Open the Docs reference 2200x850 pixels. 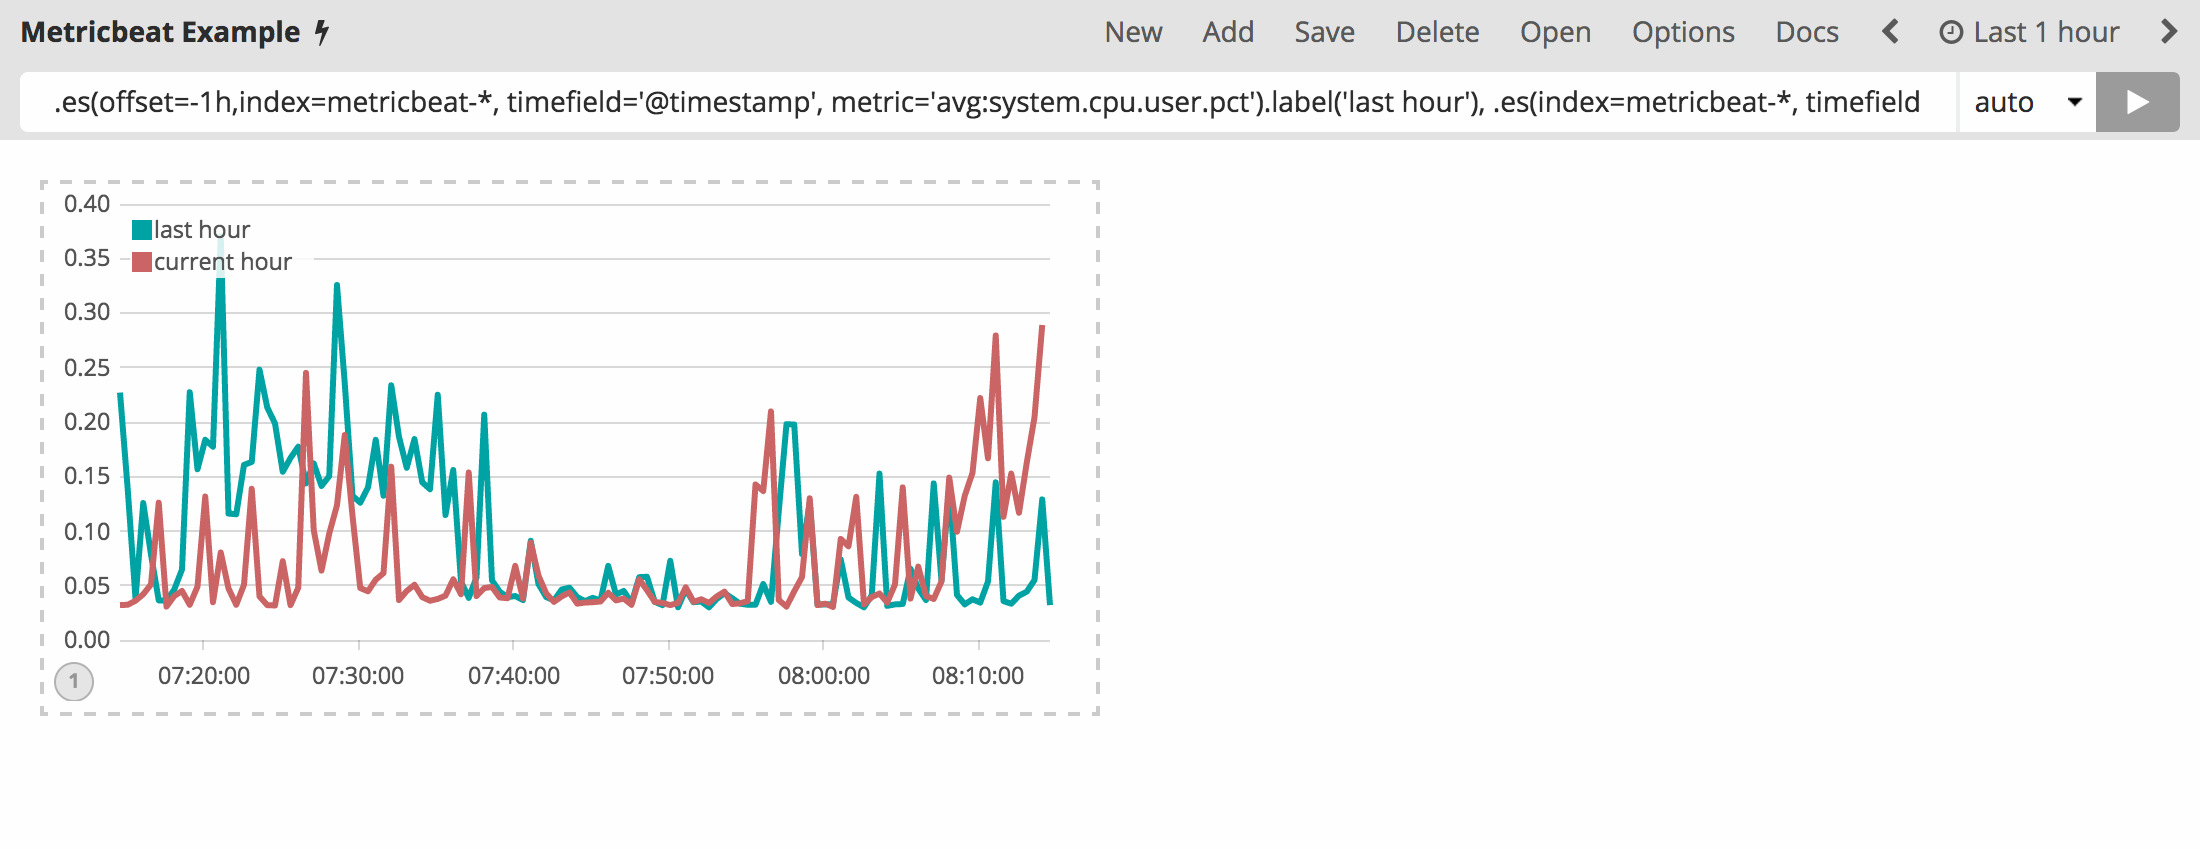1807,32
